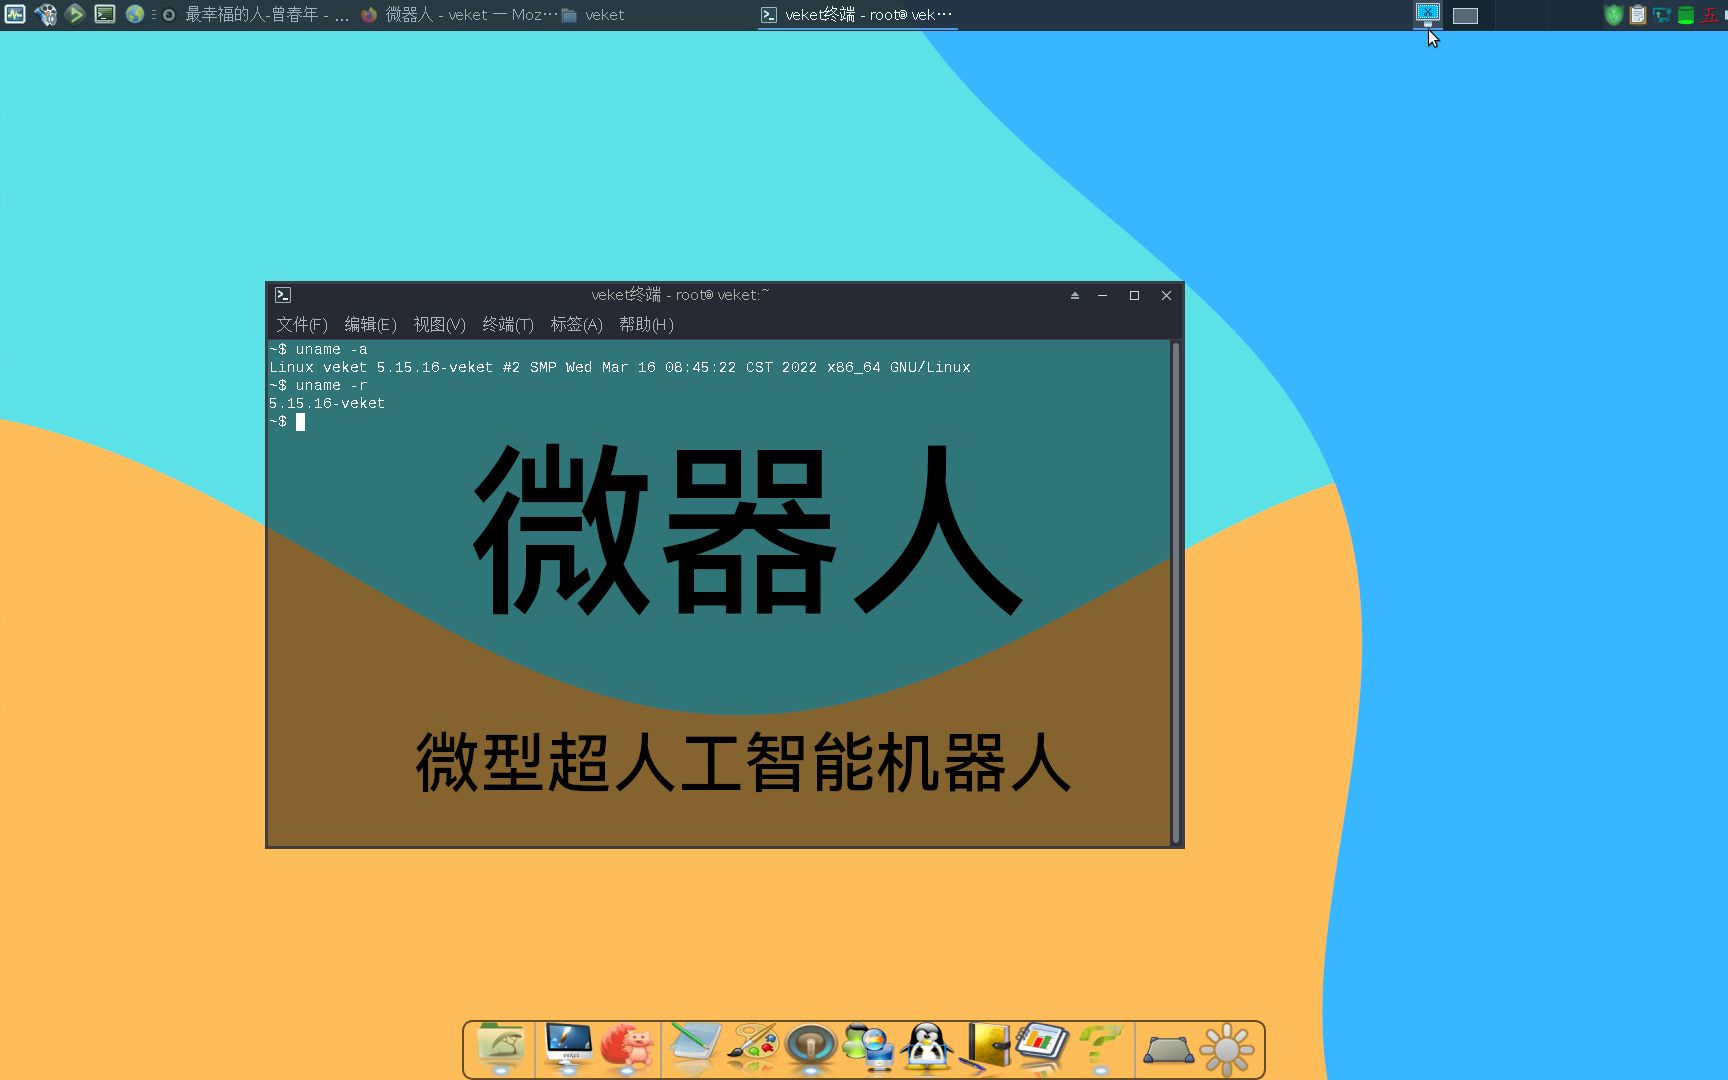
Task: Open the sun brightness dock icon
Action: (x=1227, y=1050)
